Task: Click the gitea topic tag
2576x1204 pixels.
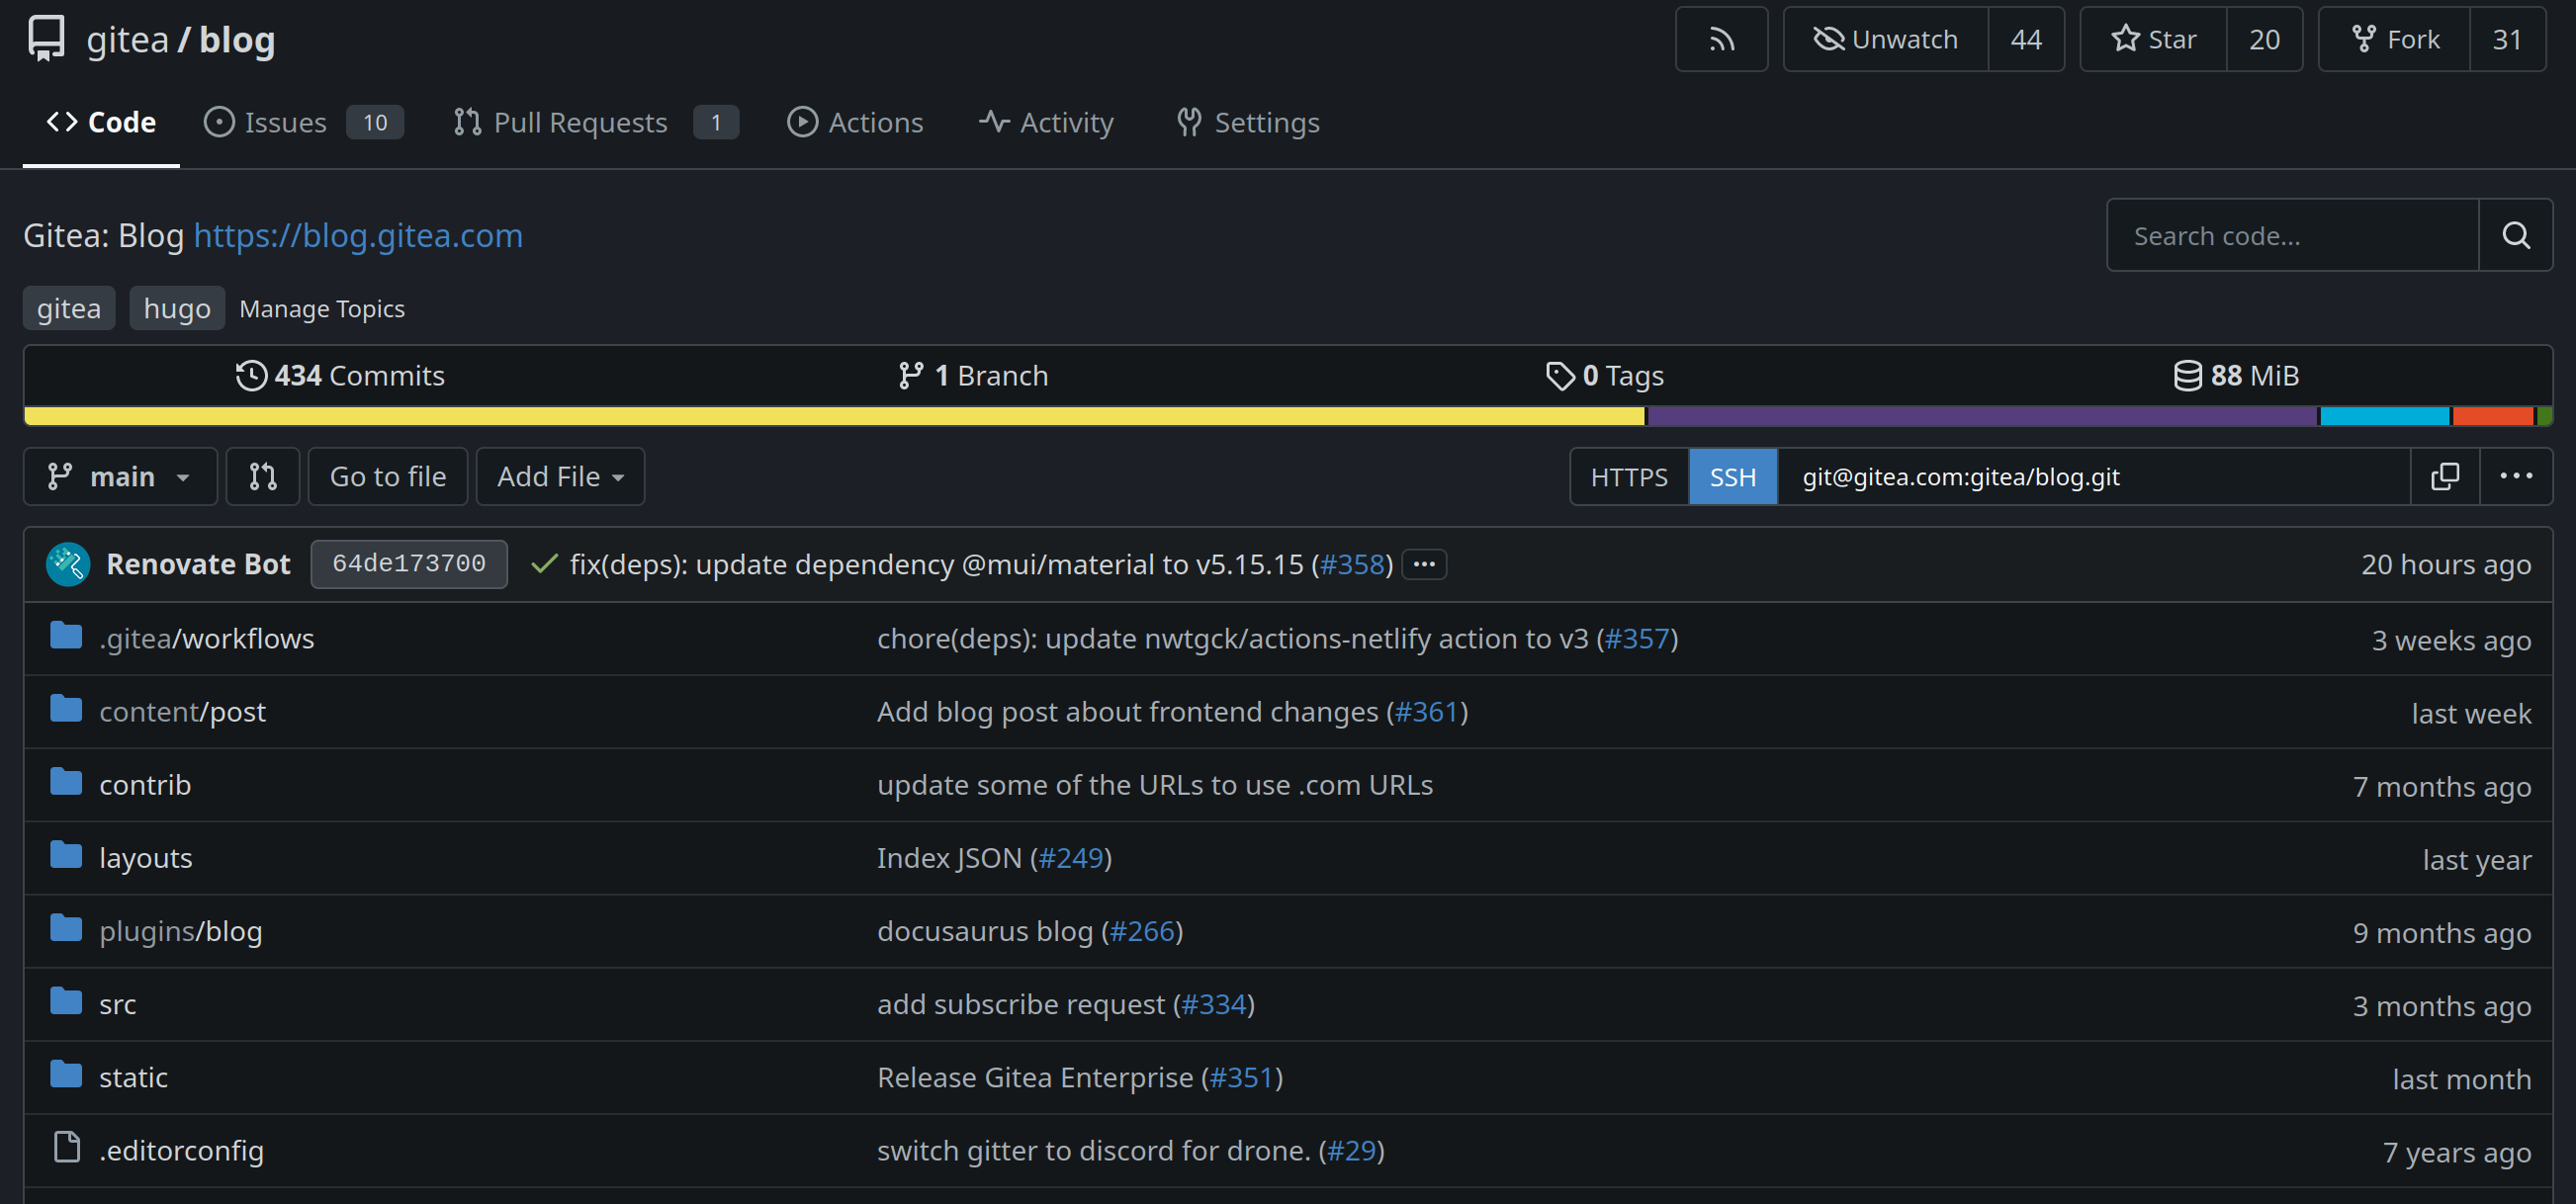Action: (69, 308)
